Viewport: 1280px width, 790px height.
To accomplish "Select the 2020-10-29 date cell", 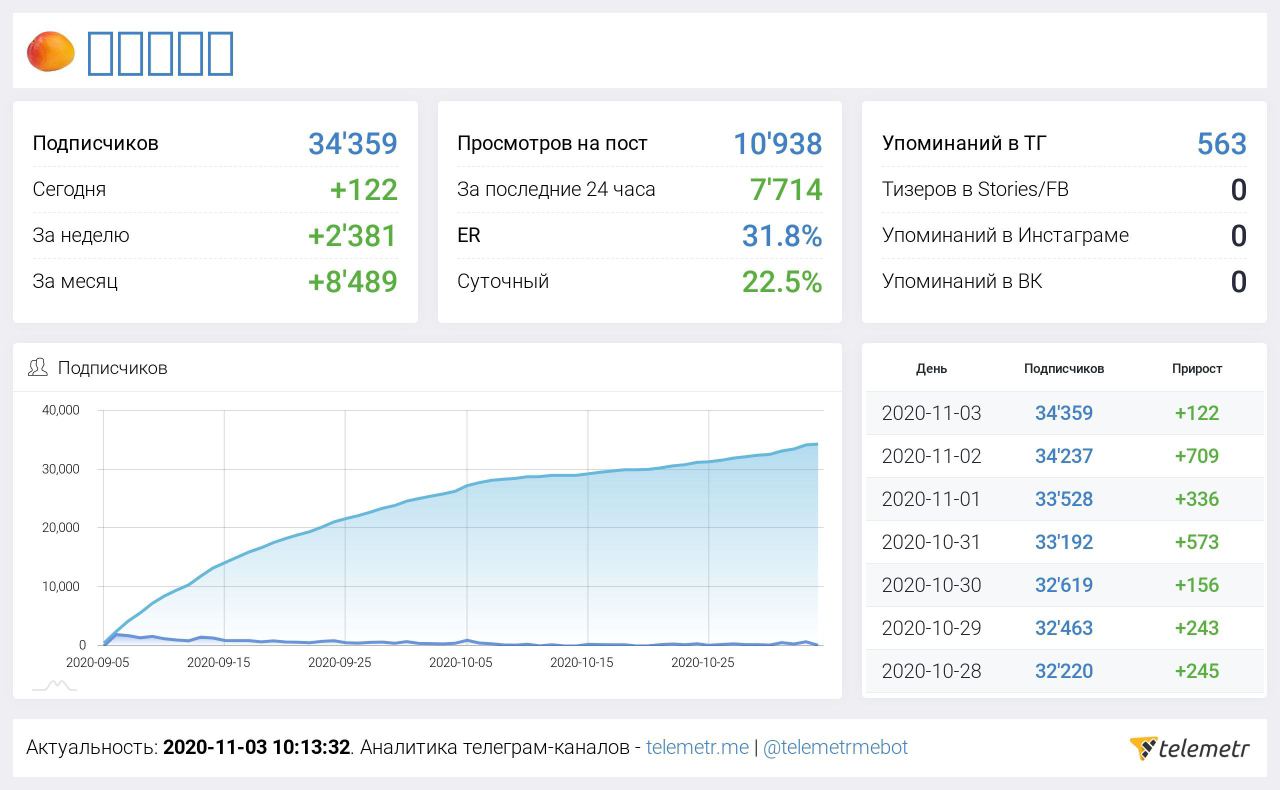I will (931, 627).
